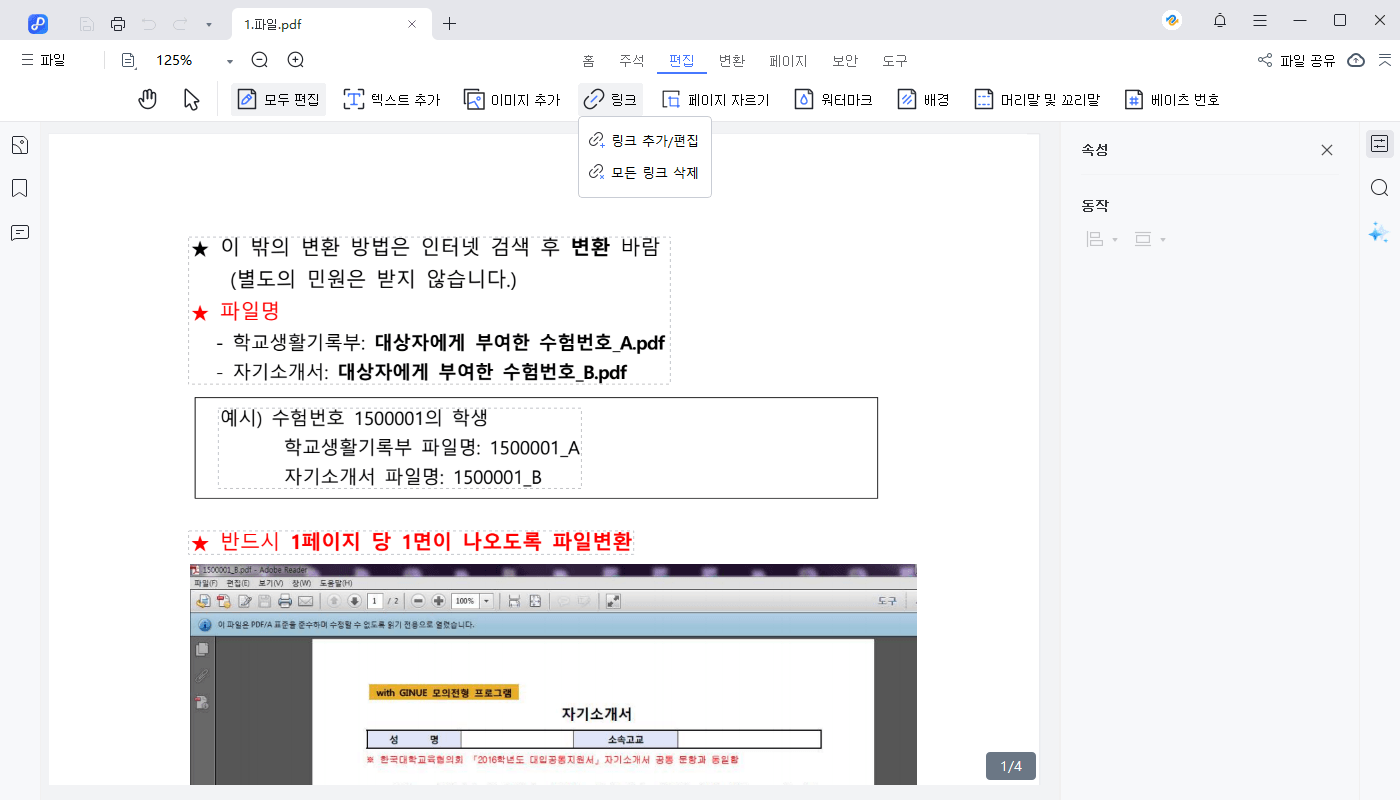Activate 모두 편집 edit-all mode
Screen dimensions: 1400x800
[279, 99]
